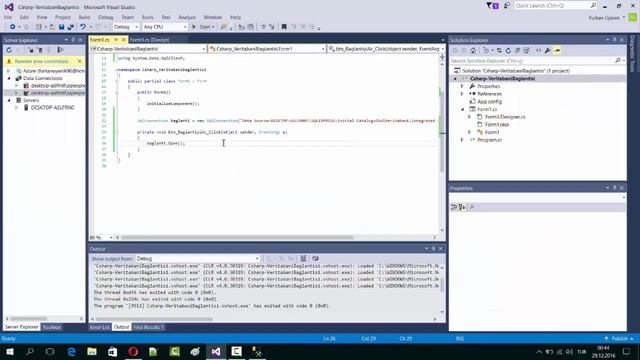Image resolution: width=640 pixels, height=360 pixels.
Task: Expand the Form1.Designer.cs node
Action: (x=469, y=117)
